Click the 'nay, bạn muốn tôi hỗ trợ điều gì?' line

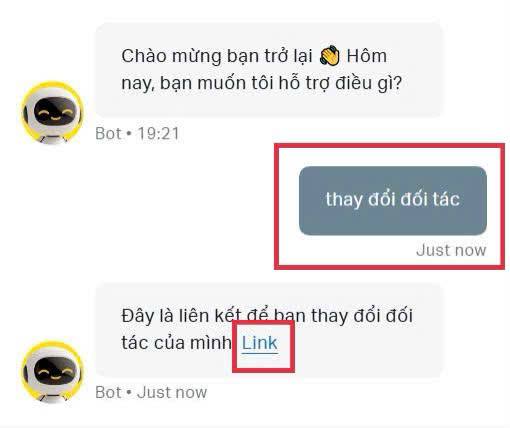pos(262,83)
